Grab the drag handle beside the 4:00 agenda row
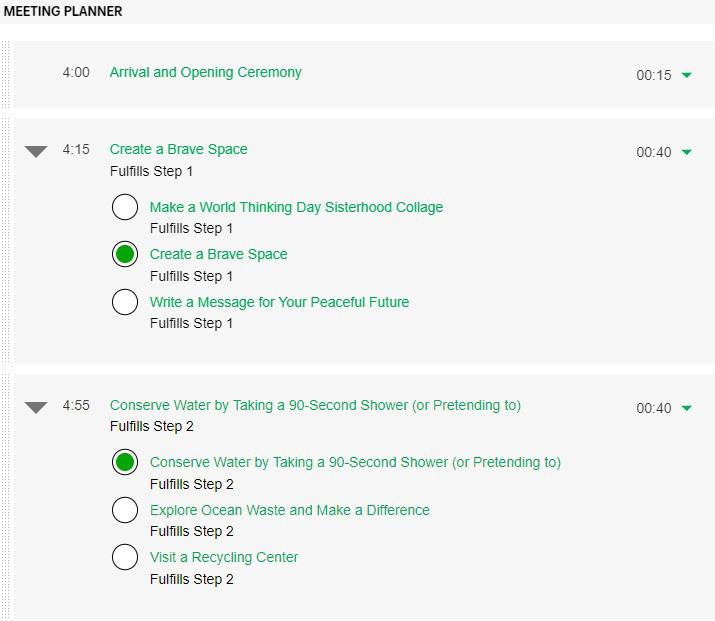The height and width of the screenshot is (621, 715). [x=6, y=74]
